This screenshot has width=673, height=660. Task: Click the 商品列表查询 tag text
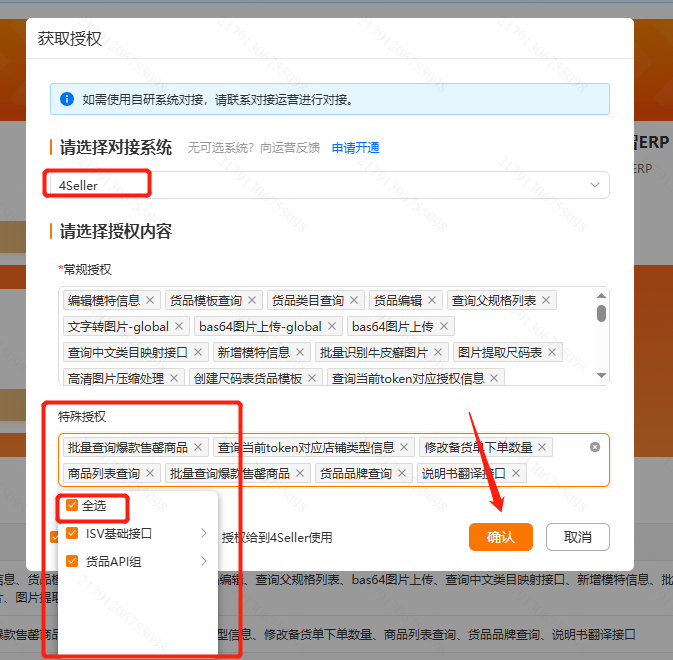tap(104, 473)
